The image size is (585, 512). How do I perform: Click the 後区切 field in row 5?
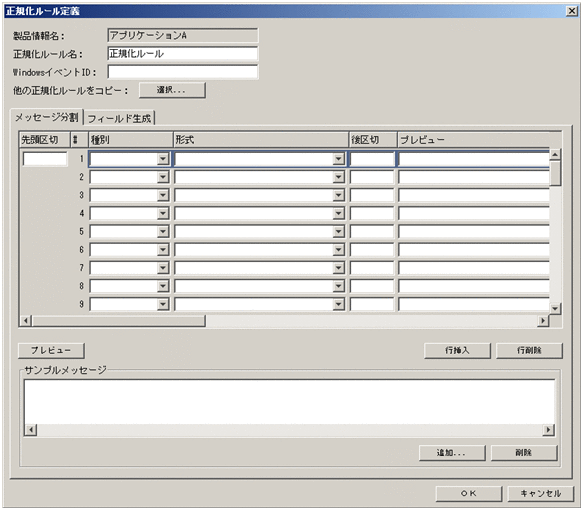pyautogui.click(x=372, y=232)
